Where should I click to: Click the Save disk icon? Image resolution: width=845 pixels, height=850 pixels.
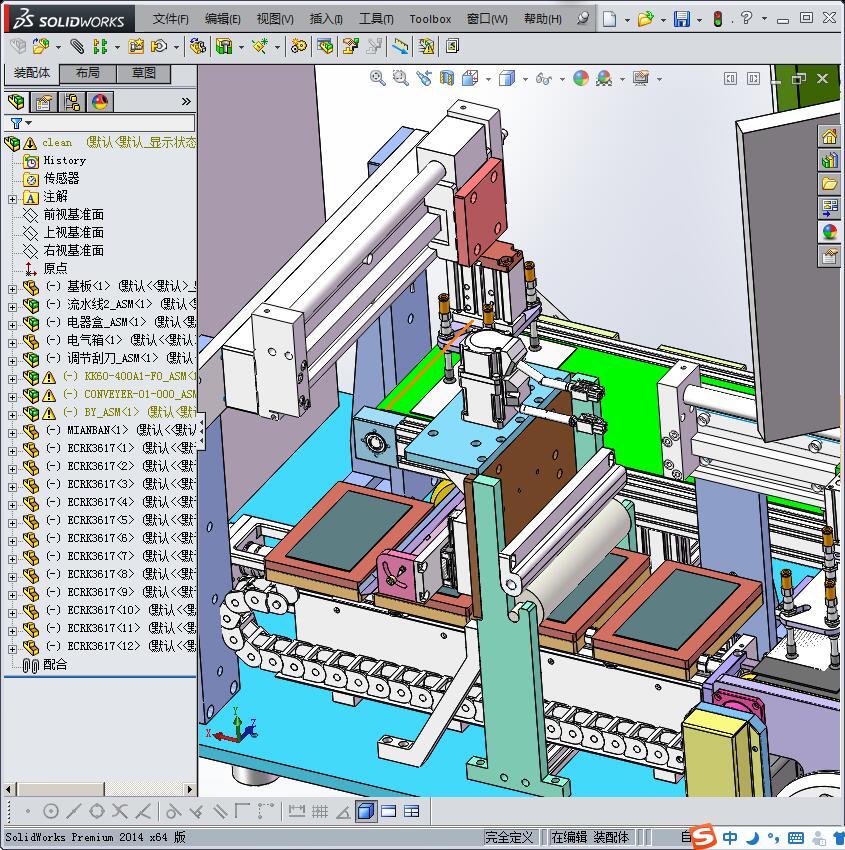pos(681,19)
